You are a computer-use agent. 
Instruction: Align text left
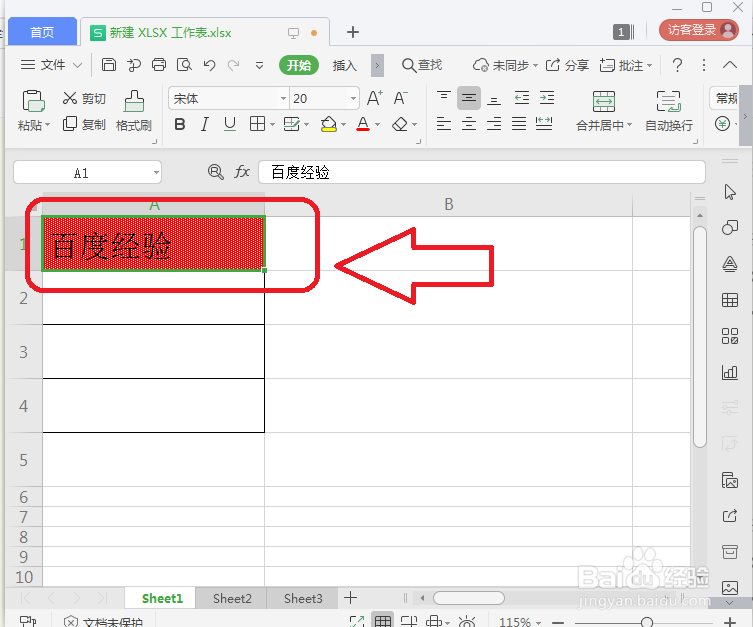(444, 124)
